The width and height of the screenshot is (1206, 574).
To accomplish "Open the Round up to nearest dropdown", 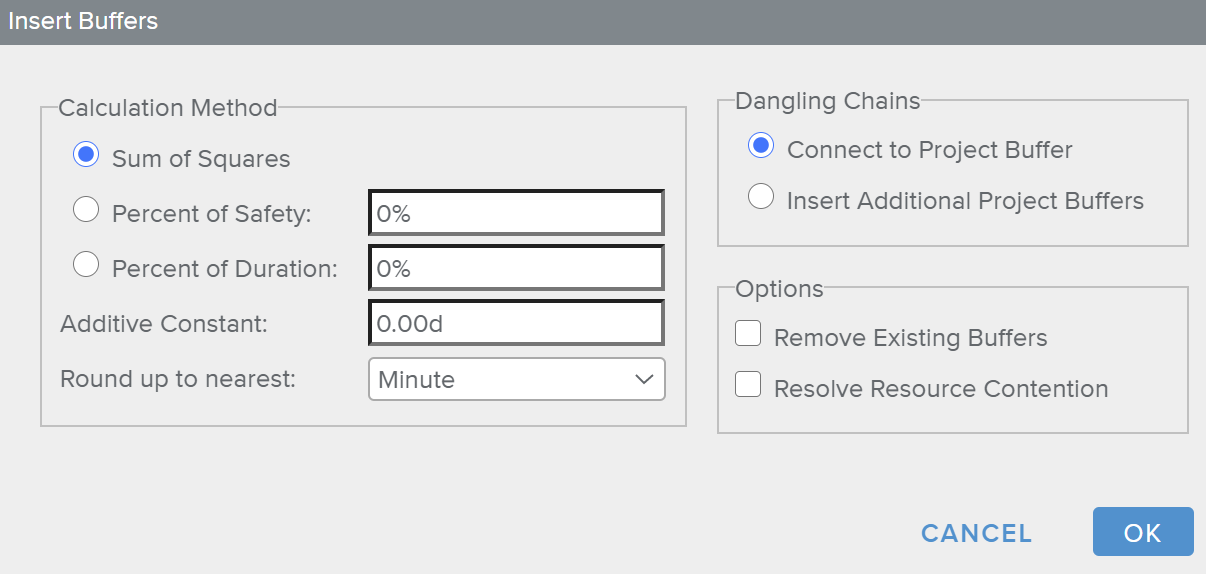I will click(516, 380).
